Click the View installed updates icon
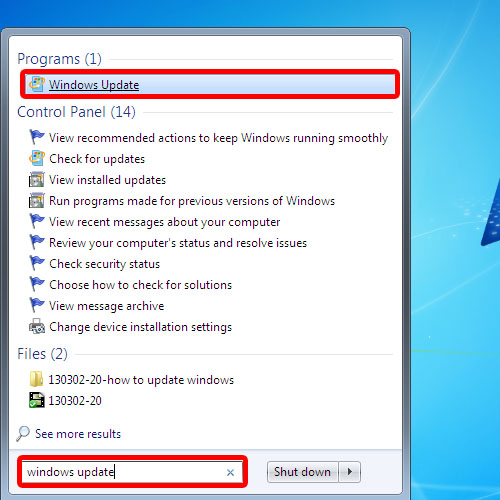 (x=37, y=179)
